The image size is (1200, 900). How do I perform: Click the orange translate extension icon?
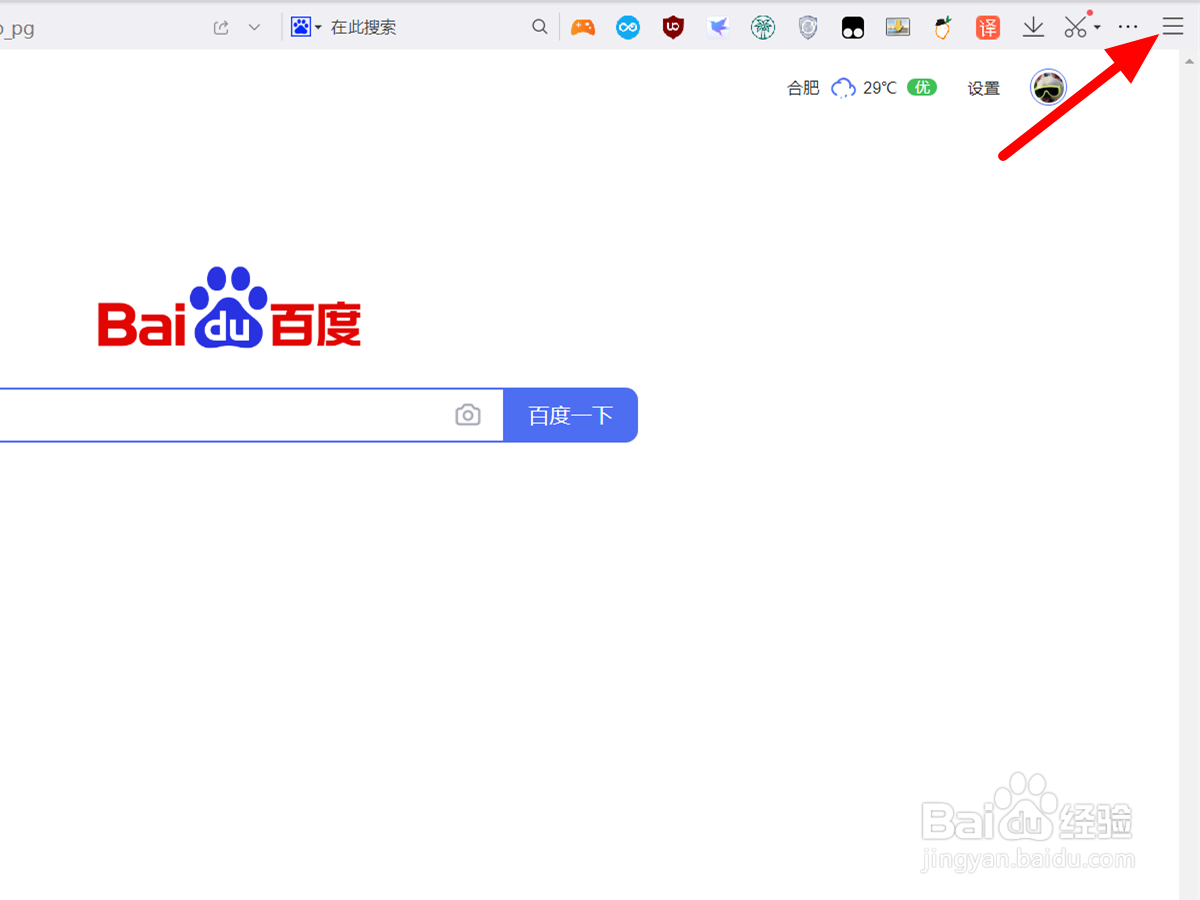coord(988,27)
